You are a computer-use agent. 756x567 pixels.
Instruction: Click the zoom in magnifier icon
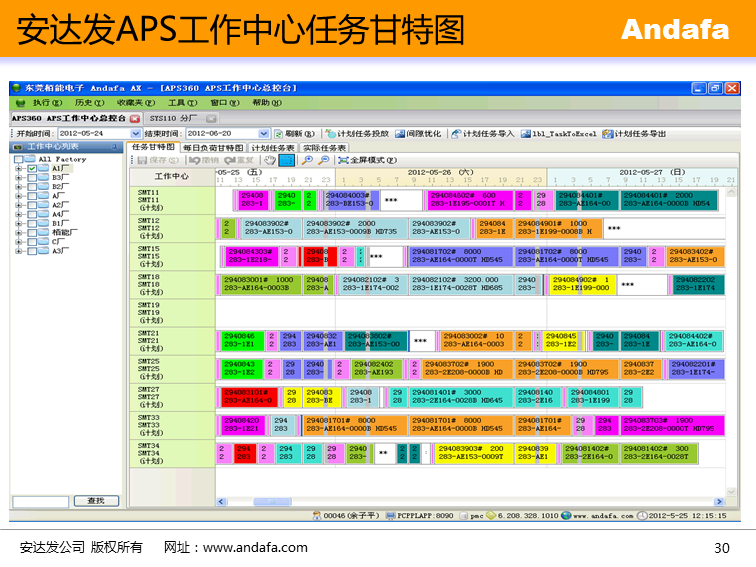tap(307, 160)
